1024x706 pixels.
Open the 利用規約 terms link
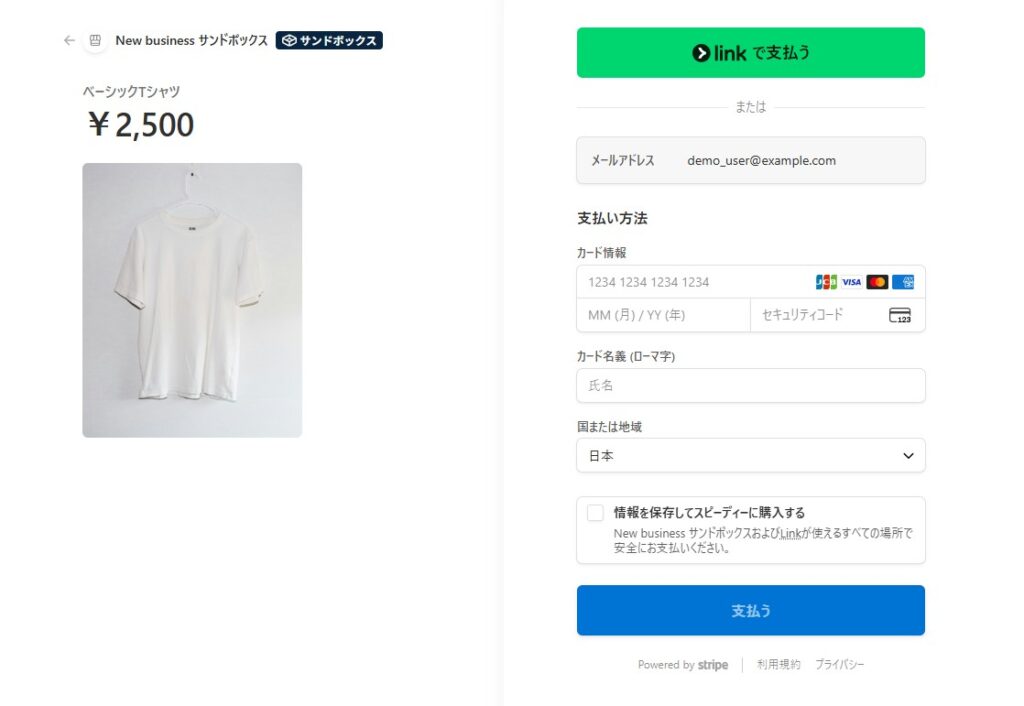778,665
